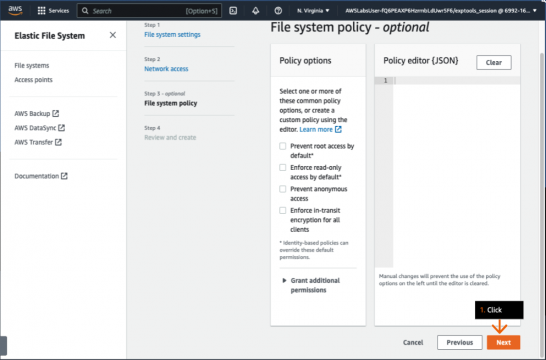This screenshot has width=546, height=360.
Task: Open the AWS DataSync external link
Action: pos(40,128)
